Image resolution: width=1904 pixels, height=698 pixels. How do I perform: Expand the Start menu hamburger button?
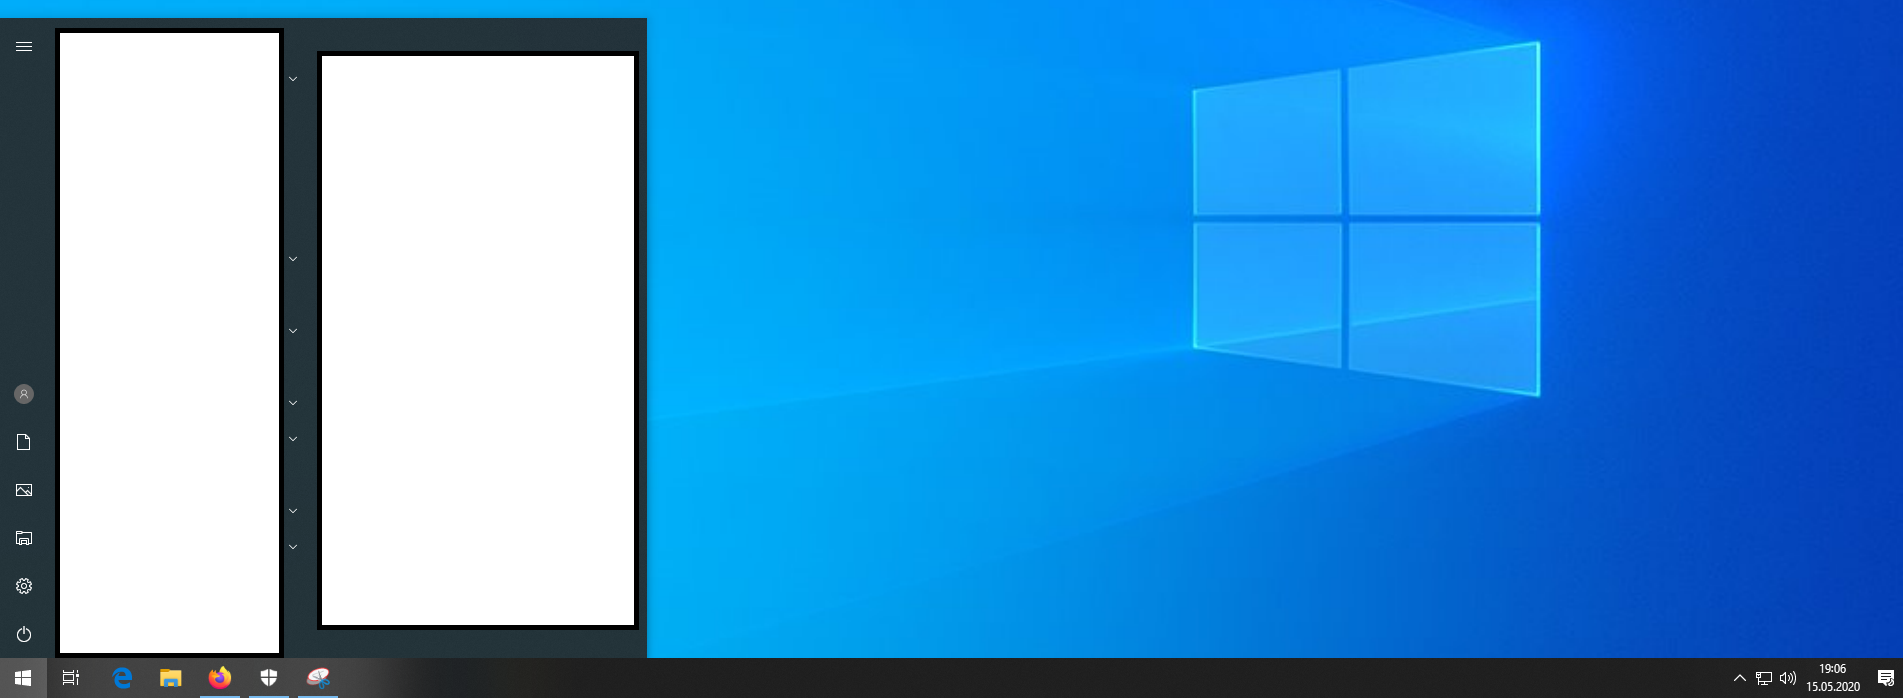point(24,47)
